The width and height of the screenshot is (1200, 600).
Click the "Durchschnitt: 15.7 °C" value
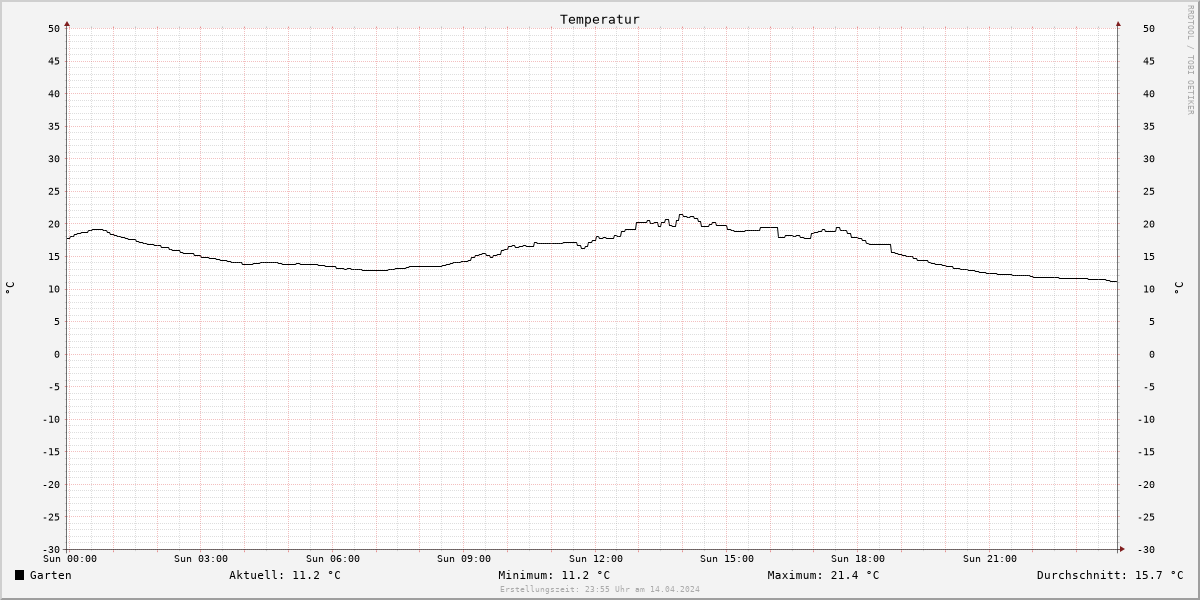coord(1110,575)
